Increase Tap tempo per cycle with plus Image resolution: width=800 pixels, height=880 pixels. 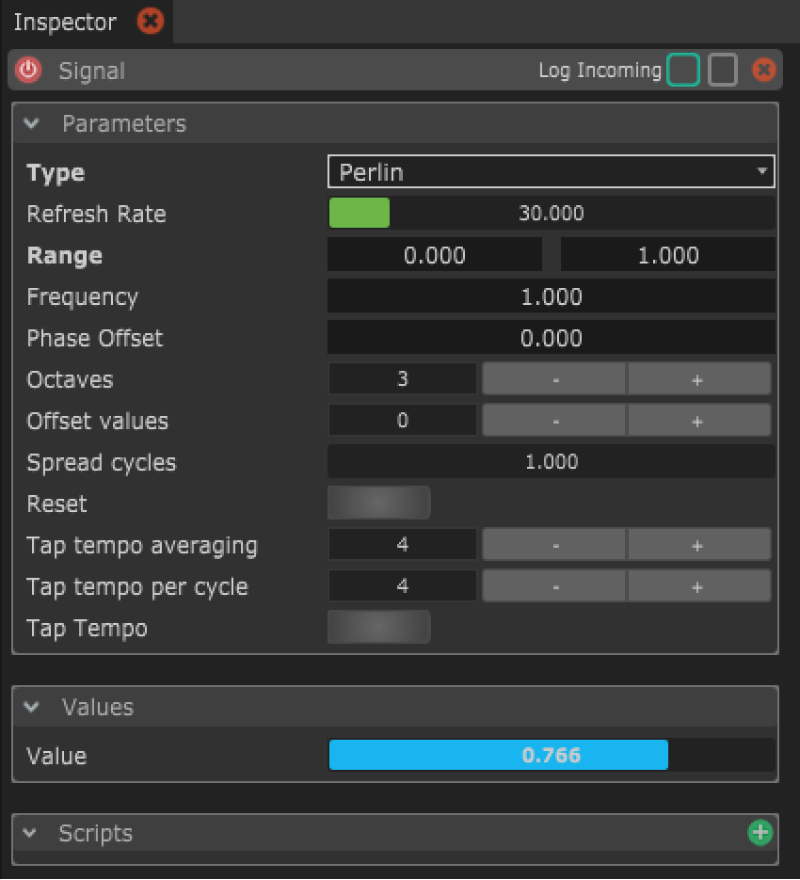(698, 587)
